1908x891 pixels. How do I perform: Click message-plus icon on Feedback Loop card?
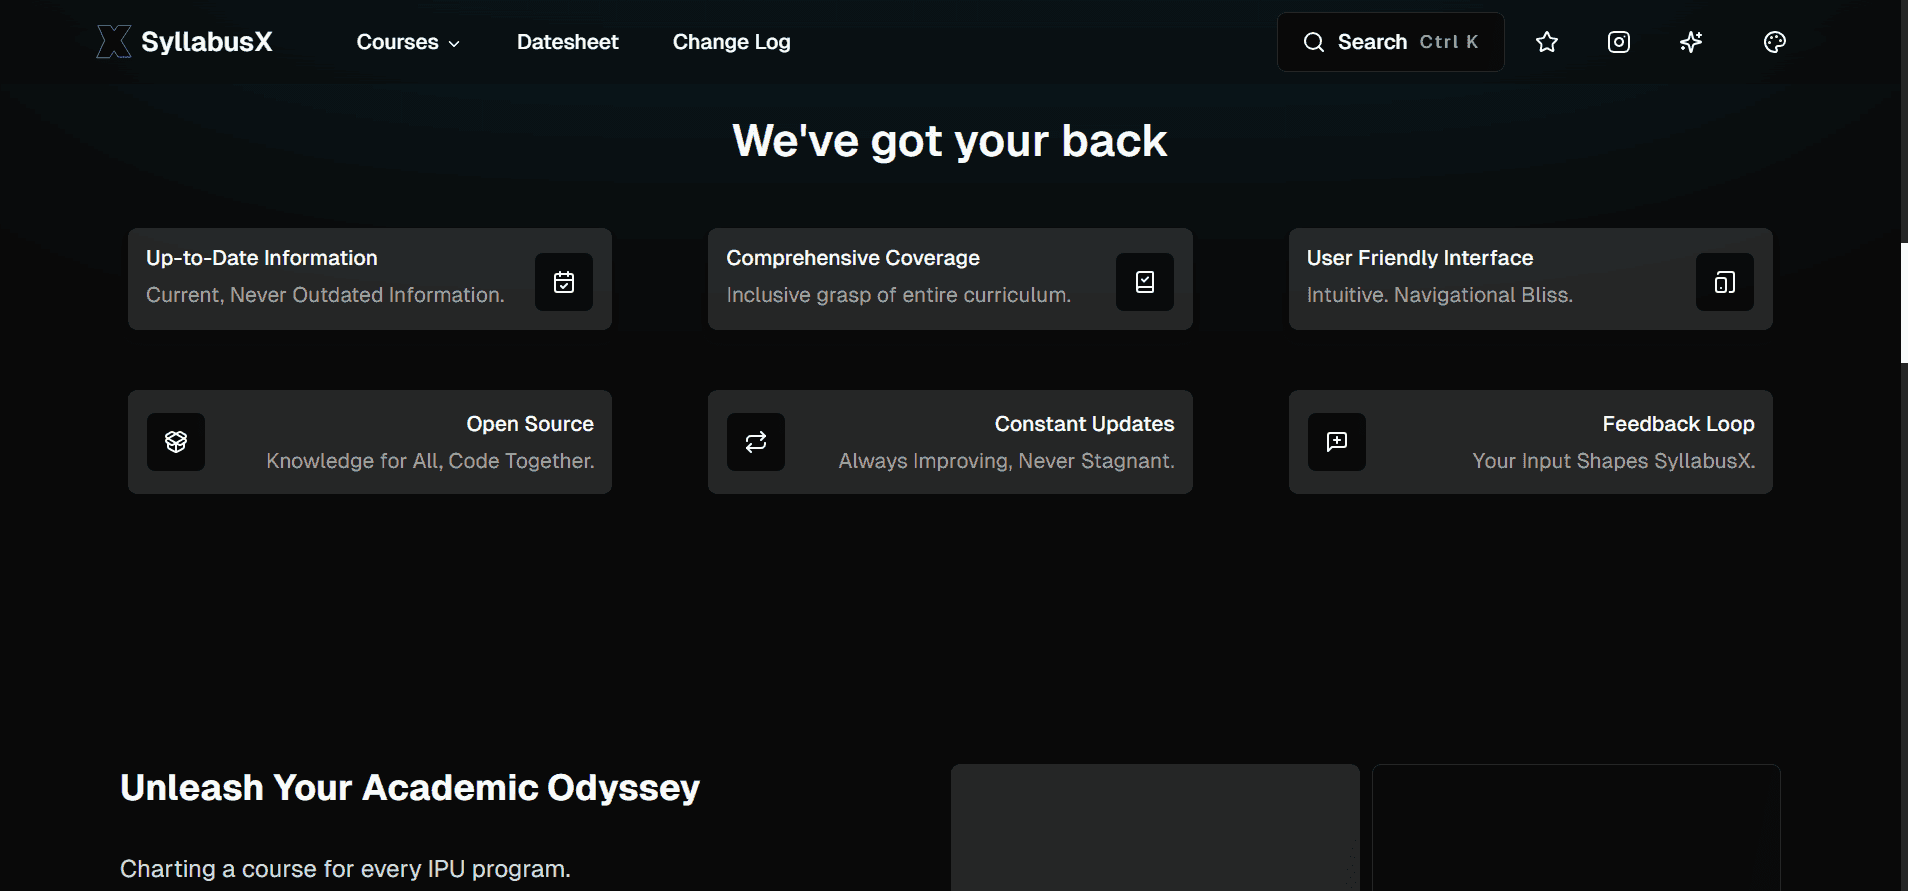(1337, 442)
